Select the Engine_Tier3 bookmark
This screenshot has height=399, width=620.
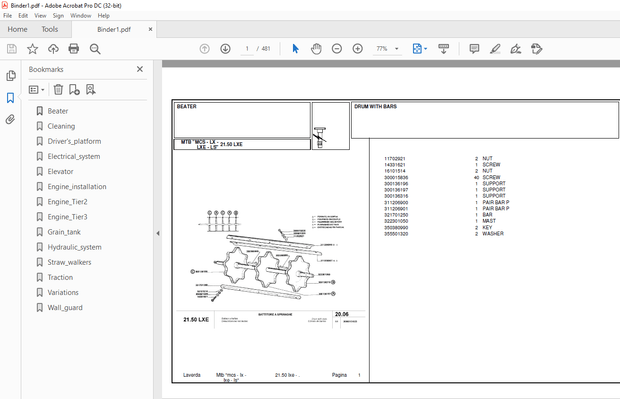pos(68,217)
